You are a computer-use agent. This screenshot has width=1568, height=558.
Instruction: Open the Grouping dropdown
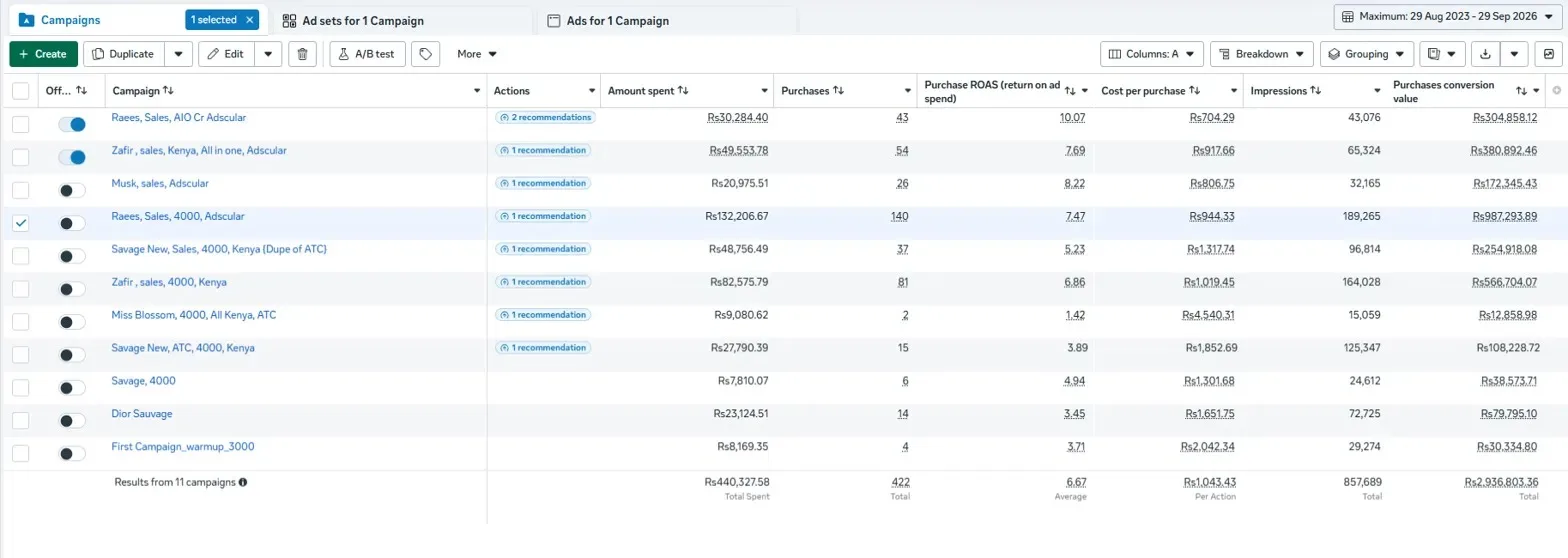click(1367, 54)
